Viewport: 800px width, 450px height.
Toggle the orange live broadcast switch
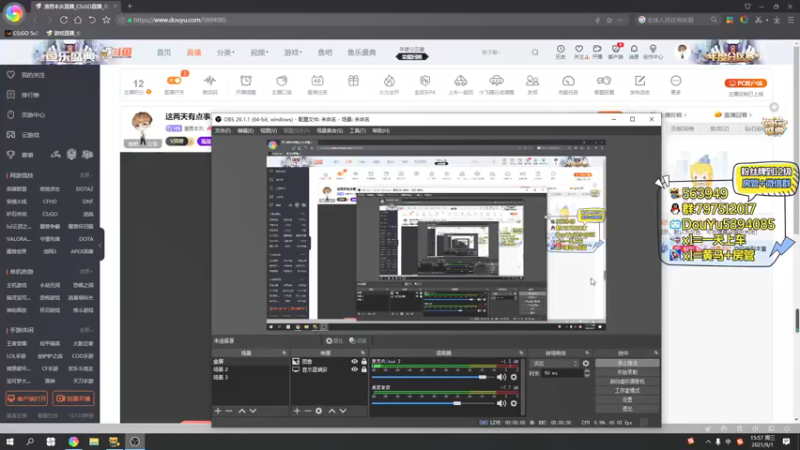click(174, 81)
